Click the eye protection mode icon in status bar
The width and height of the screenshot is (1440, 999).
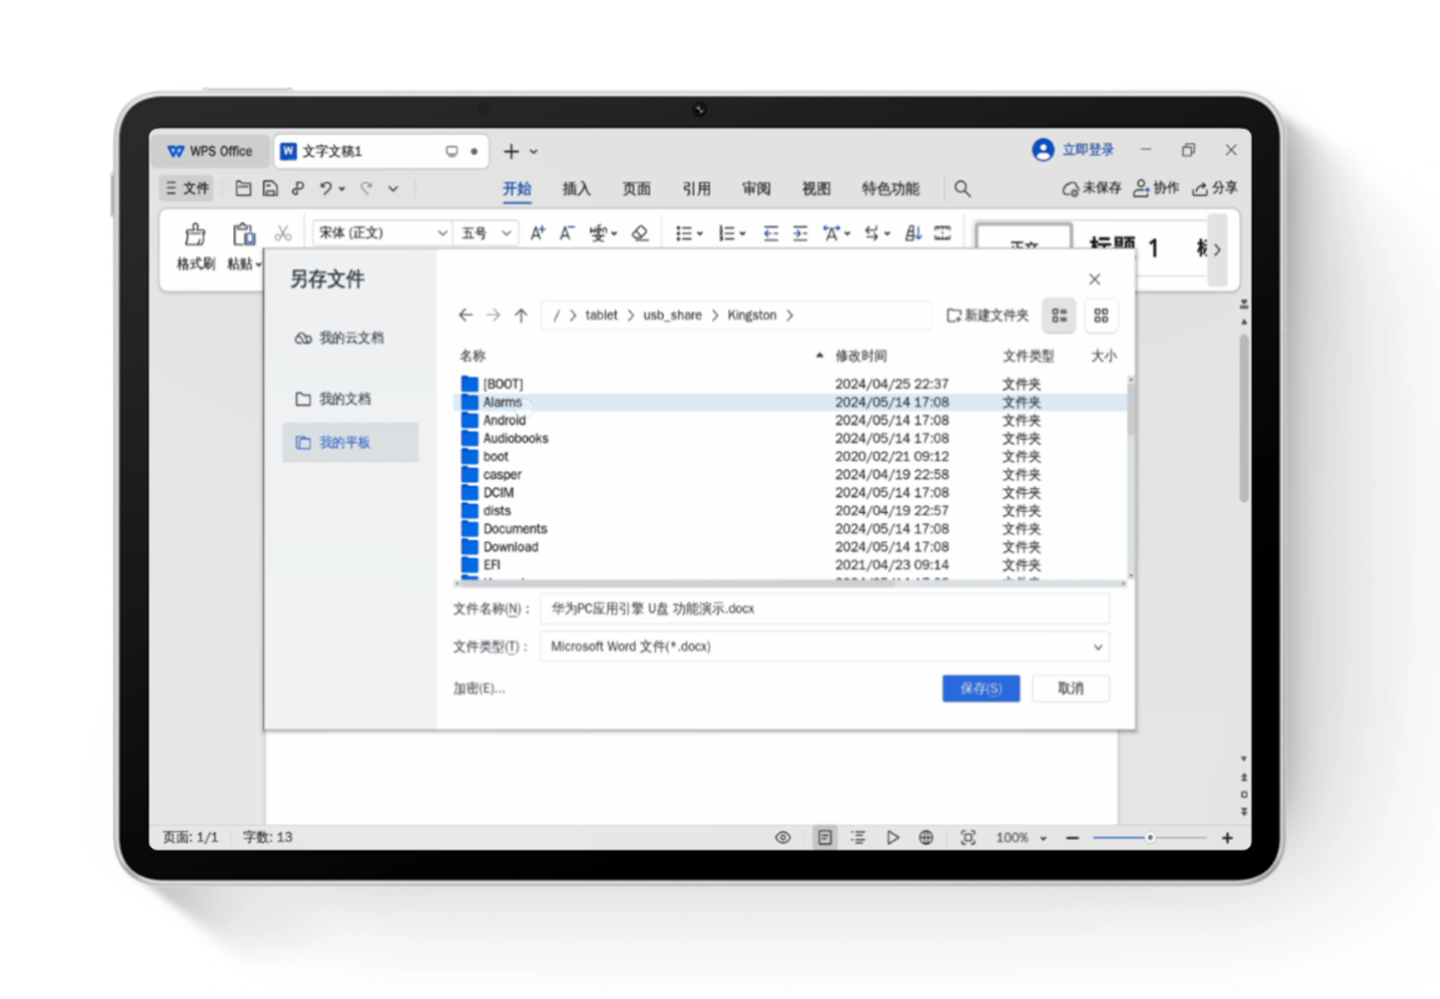click(x=783, y=838)
